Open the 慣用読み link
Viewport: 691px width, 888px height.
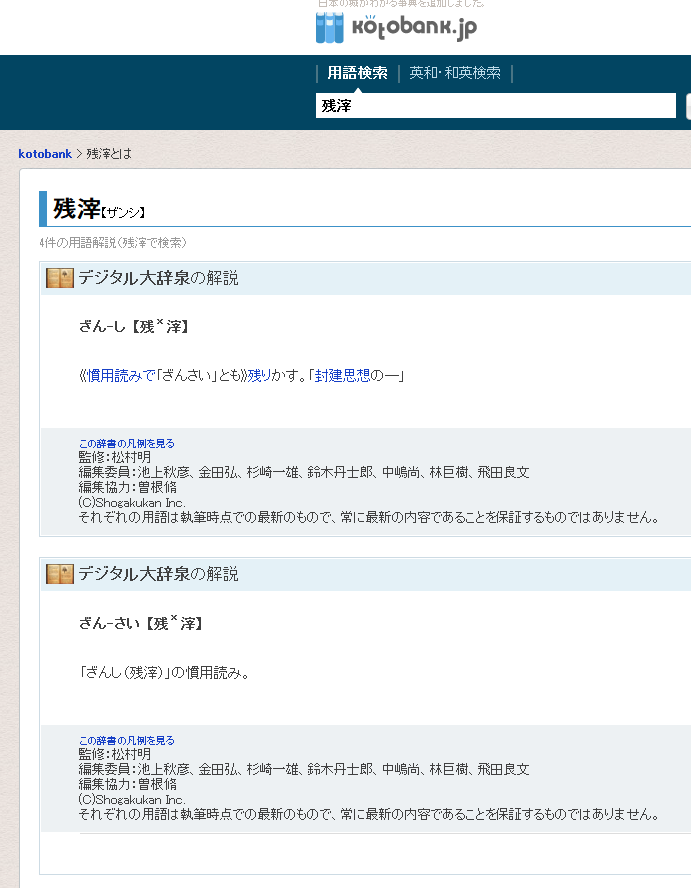point(113,375)
